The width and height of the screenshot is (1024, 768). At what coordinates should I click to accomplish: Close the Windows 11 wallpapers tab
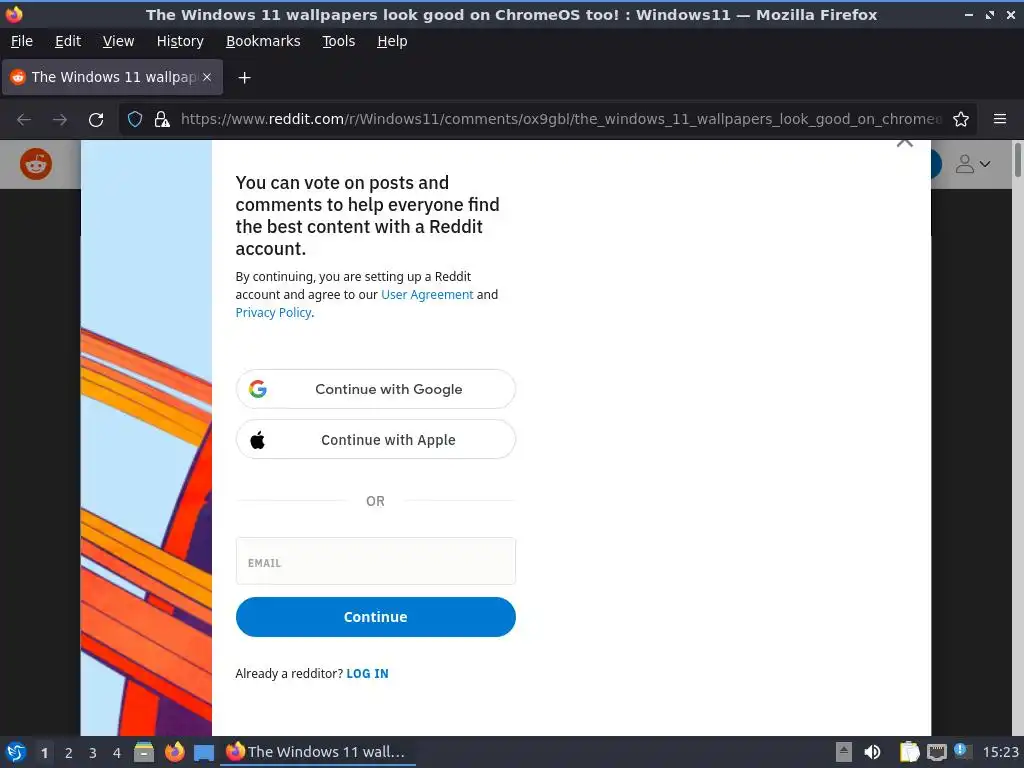(x=206, y=77)
